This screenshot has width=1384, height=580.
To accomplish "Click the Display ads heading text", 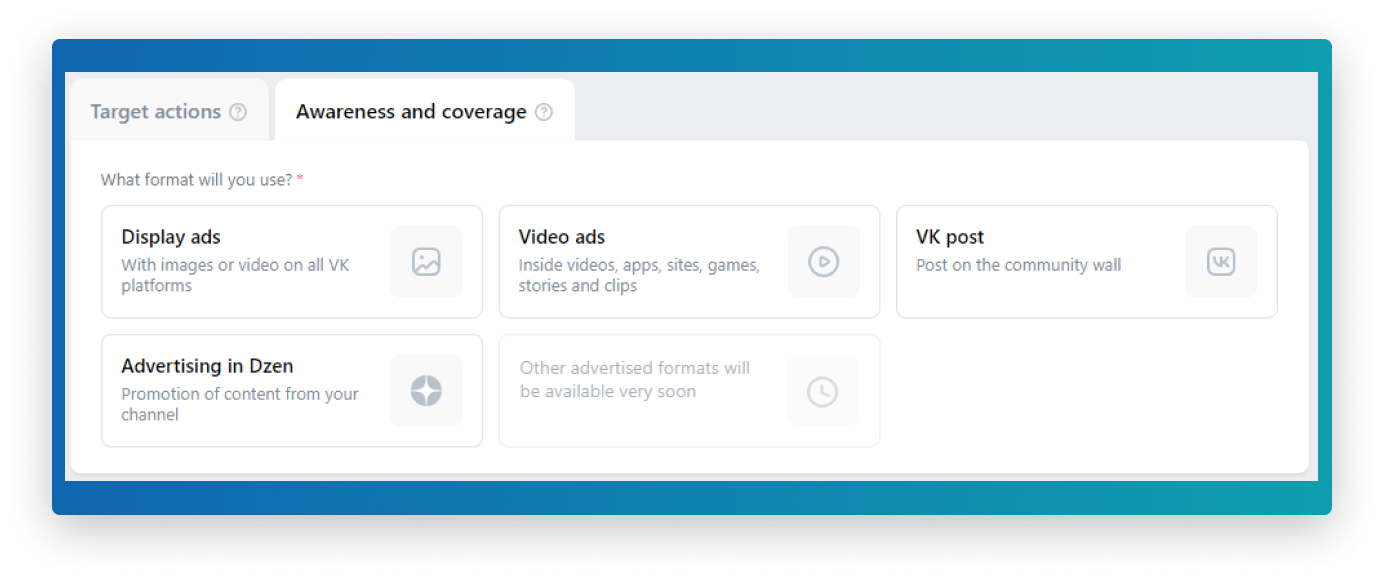I will pyautogui.click(x=171, y=237).
